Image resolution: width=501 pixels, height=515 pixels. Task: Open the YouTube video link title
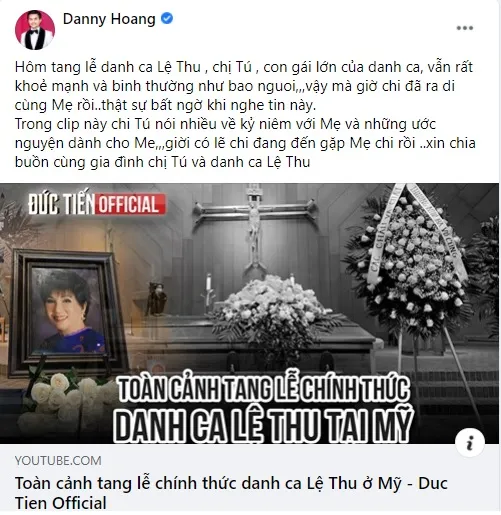231,493
